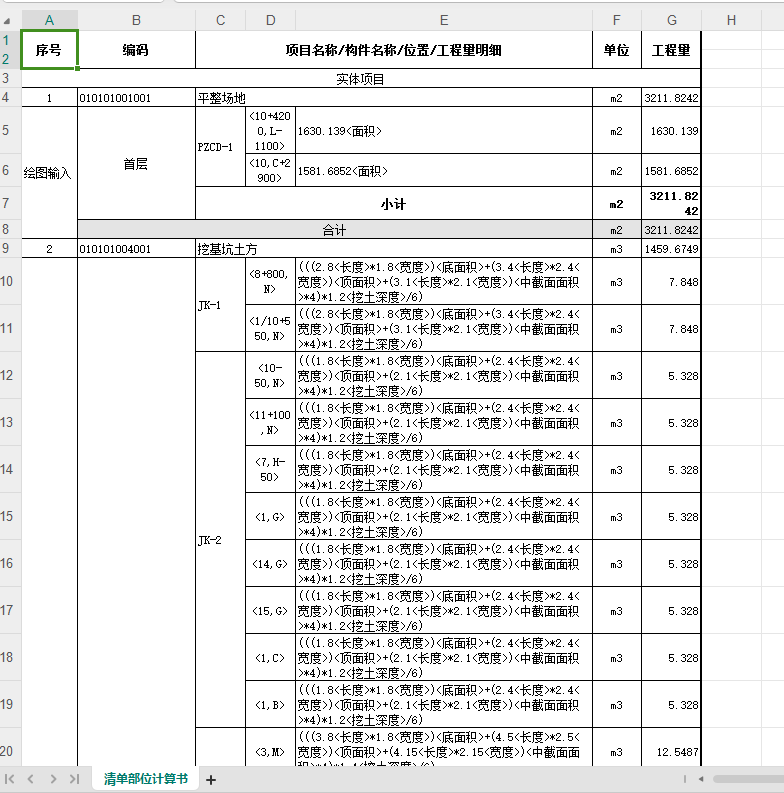Click the 编码 header cell

(x=136, y=50)
